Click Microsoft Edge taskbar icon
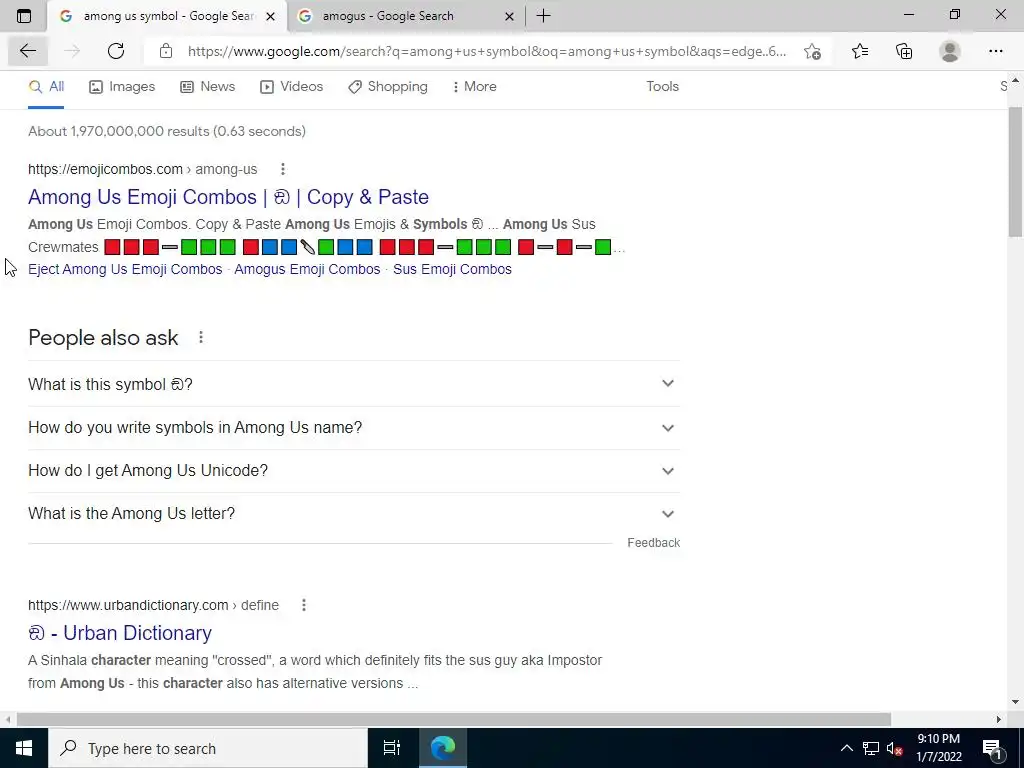 (x=443, y=748)
